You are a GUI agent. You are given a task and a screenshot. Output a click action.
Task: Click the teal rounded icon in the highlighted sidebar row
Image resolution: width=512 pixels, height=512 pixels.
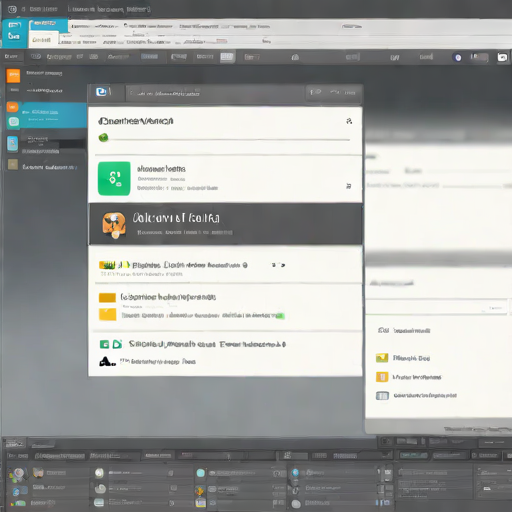[x=14, y=122]
